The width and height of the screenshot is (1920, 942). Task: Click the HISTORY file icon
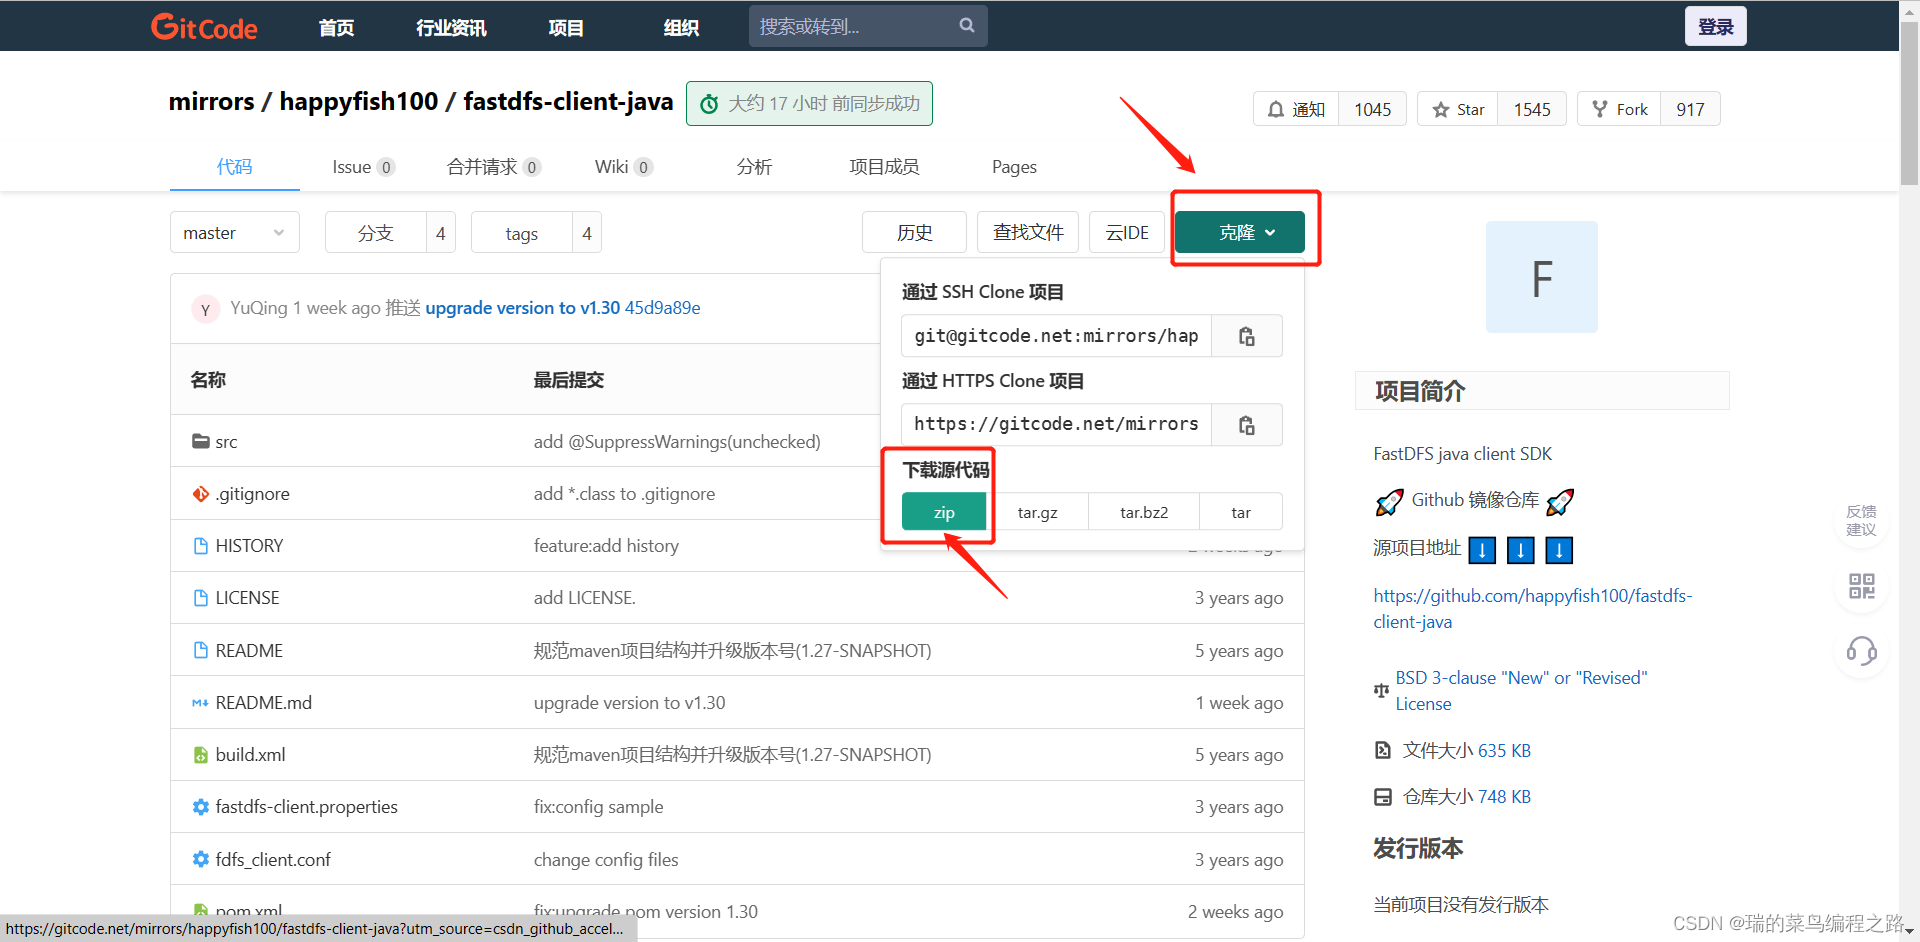201,546
